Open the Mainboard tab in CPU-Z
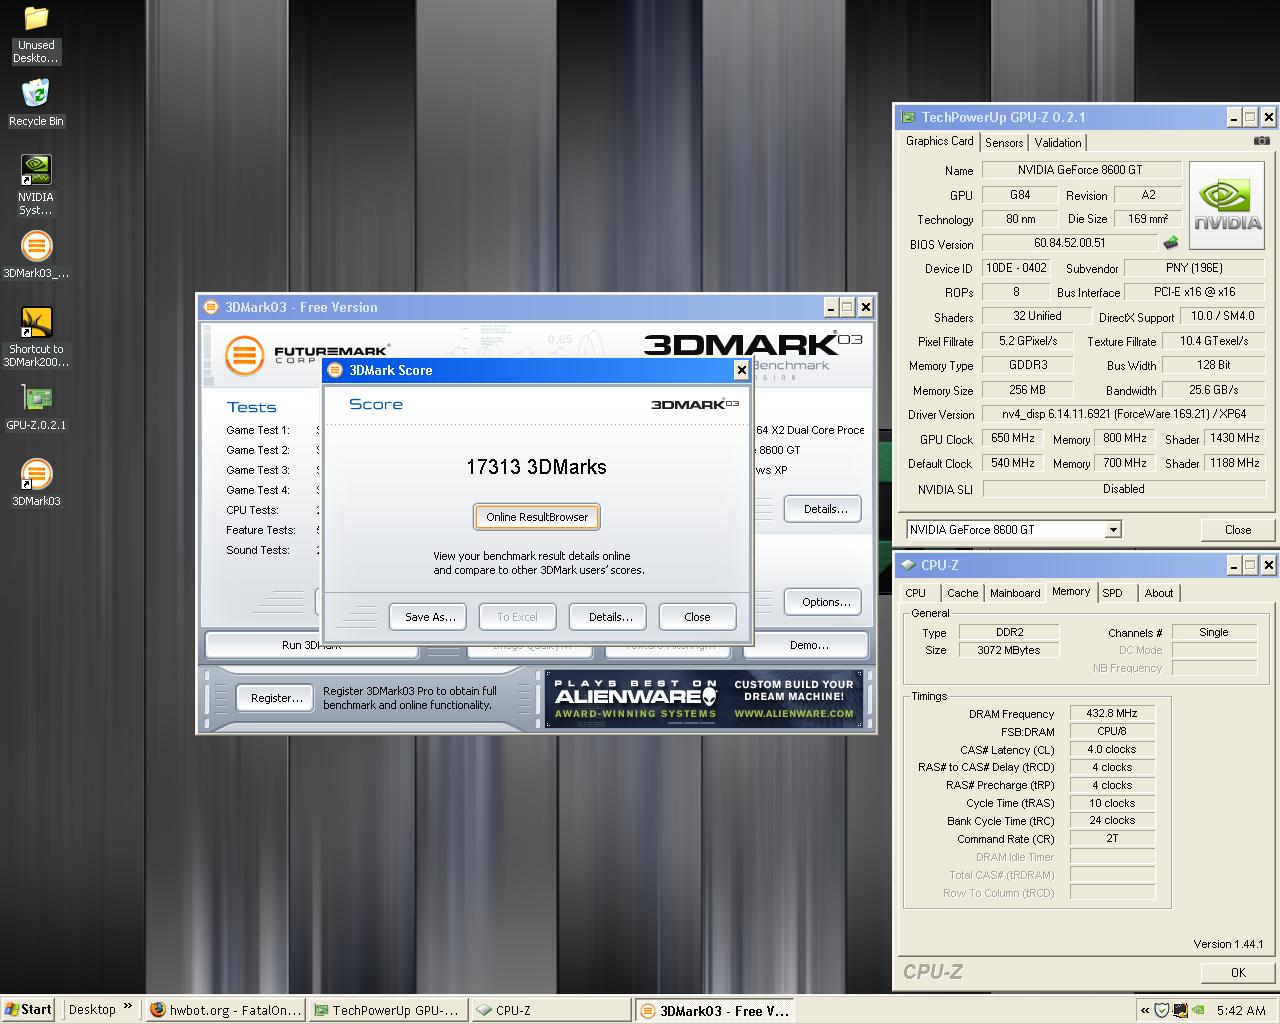 (1015, 593)
